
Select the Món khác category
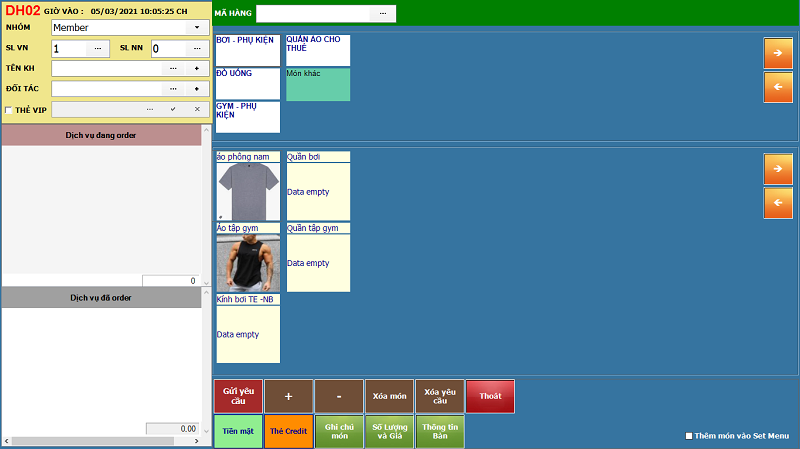tap(318, 84)
